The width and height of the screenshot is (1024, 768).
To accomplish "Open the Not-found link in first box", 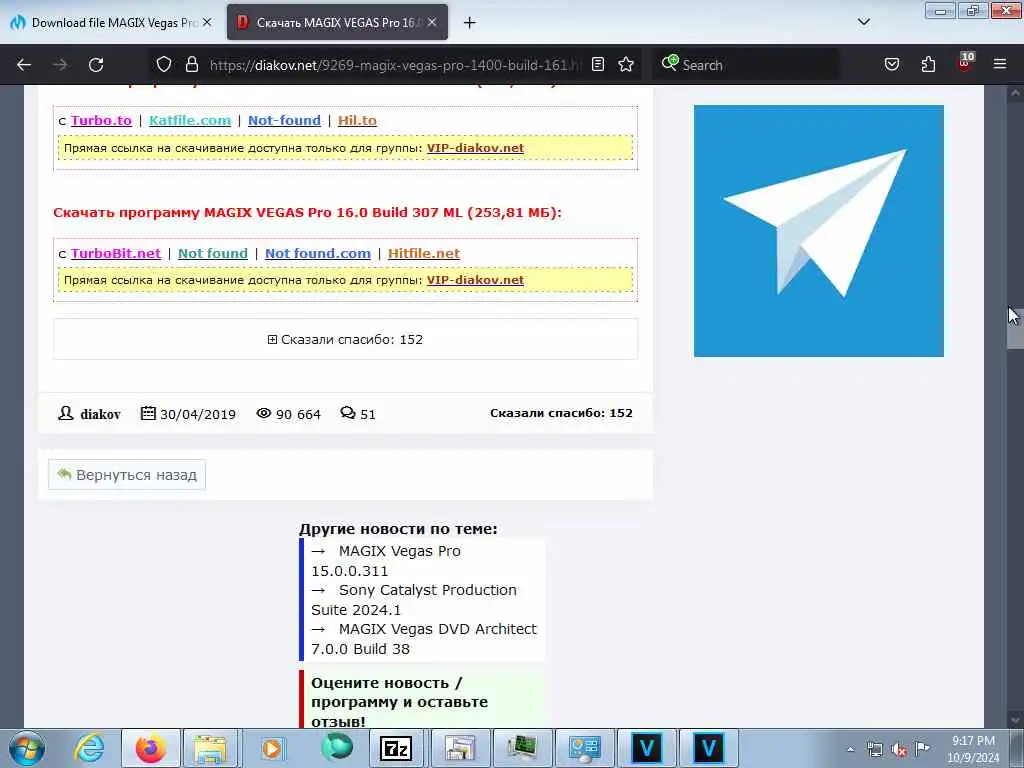I will point(284,120).
